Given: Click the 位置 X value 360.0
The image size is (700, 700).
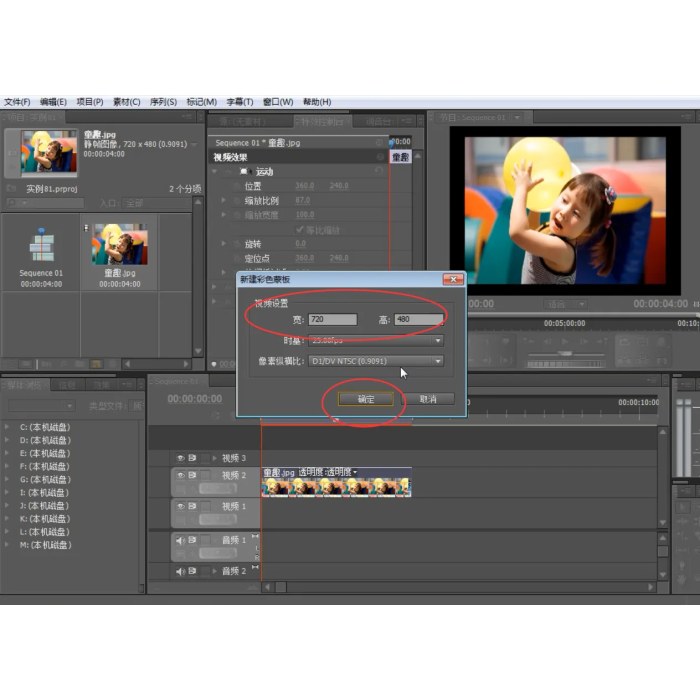Looking at the screenshot, I should [304, 186].
